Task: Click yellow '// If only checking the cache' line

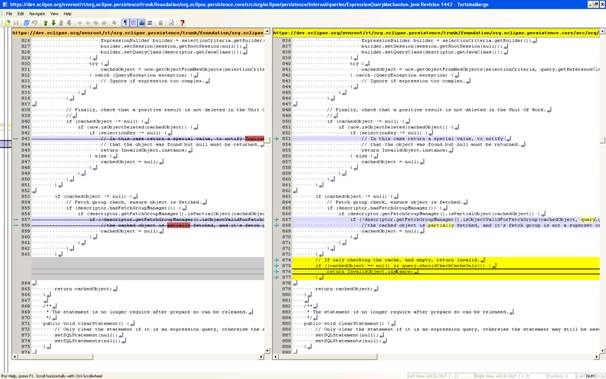Action: tap(398, 260)
